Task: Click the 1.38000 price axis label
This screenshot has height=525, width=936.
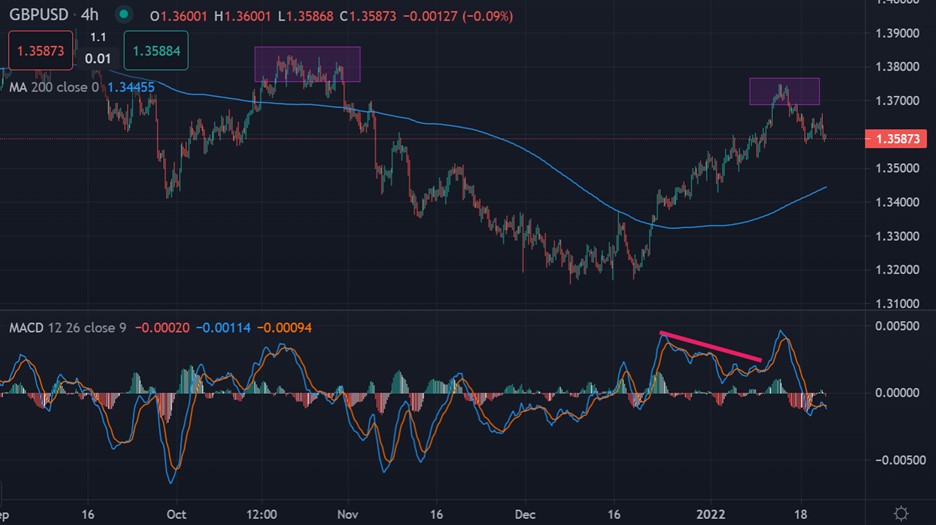Action: click(897, 67)
